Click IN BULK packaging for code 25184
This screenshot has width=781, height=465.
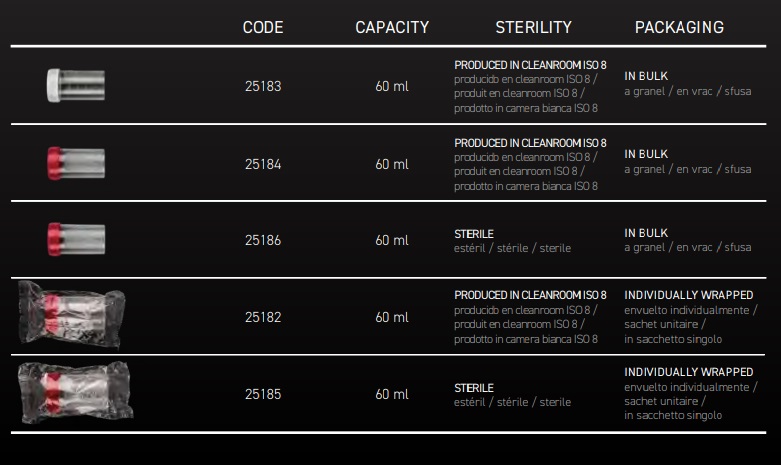coord(646,154)
